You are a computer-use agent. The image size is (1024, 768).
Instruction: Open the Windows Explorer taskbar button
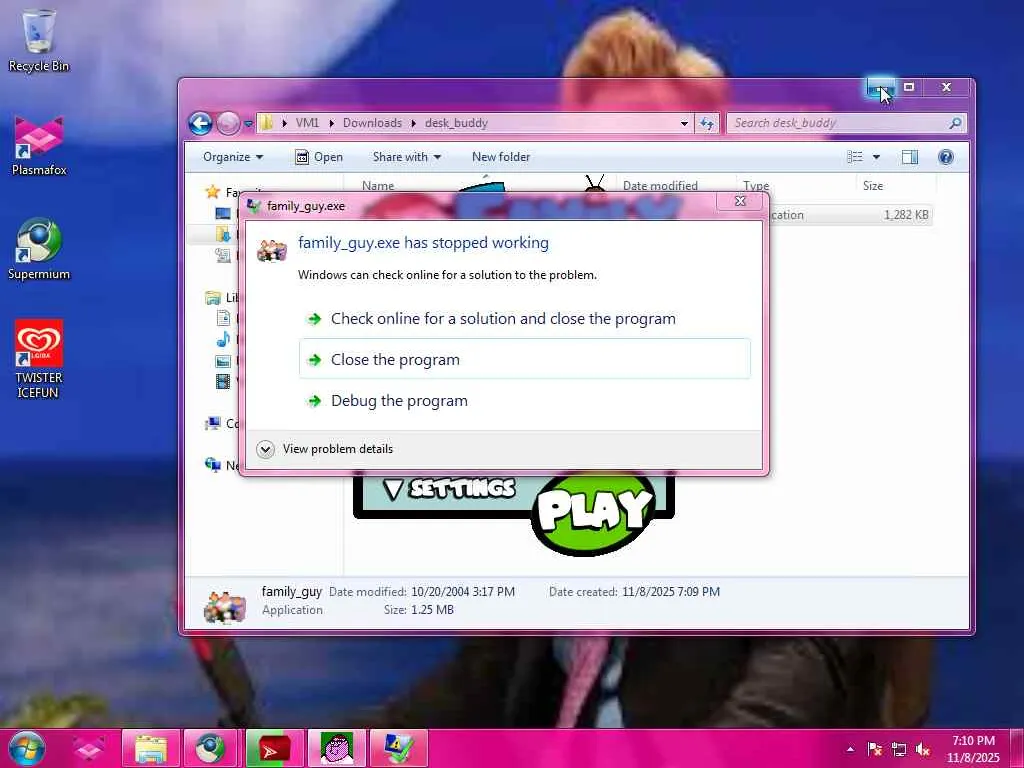tap(150, 748)
